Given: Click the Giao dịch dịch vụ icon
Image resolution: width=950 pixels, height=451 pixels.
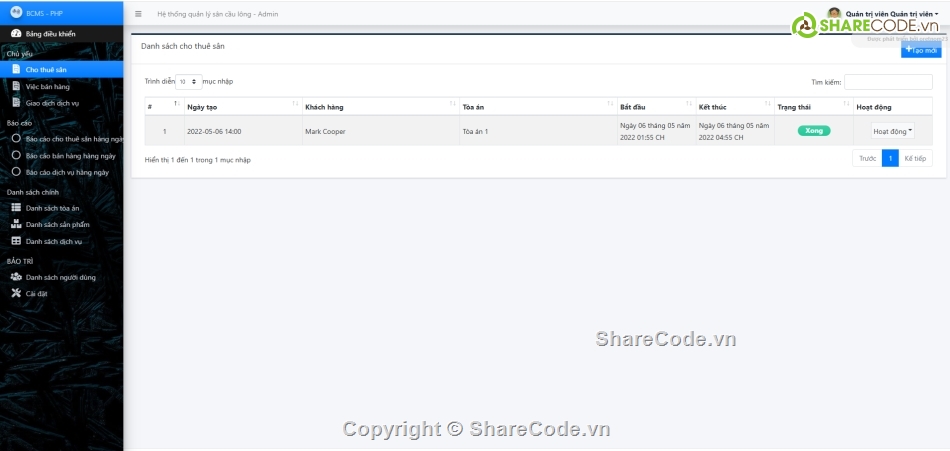Looking at the screenshot, I should [15, 102].
